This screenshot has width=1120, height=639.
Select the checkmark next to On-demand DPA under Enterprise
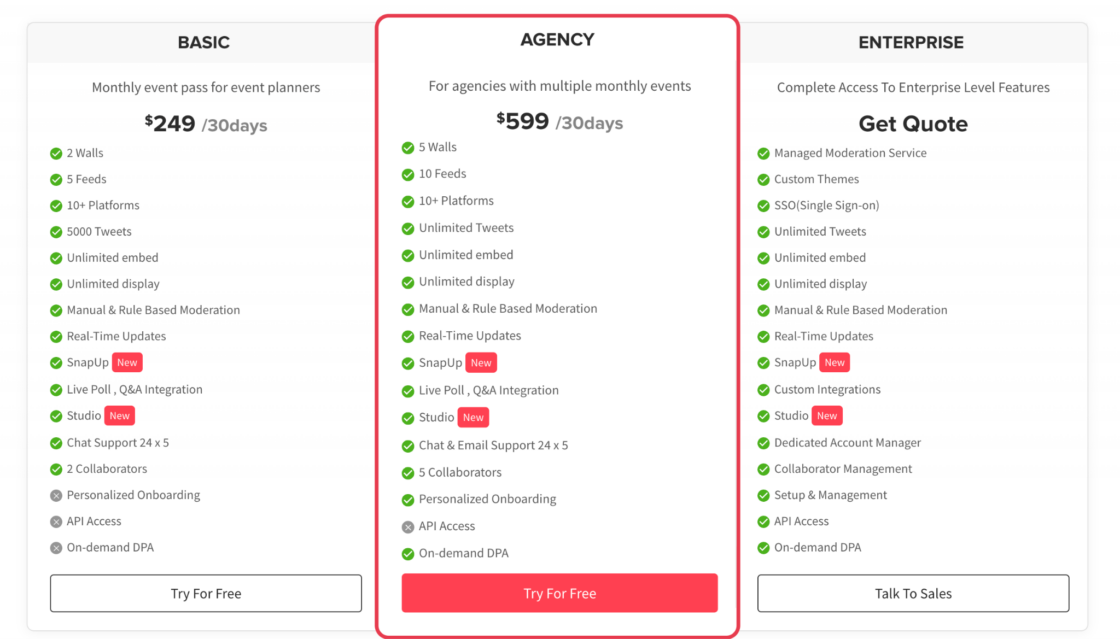click(x=764, y=547)
